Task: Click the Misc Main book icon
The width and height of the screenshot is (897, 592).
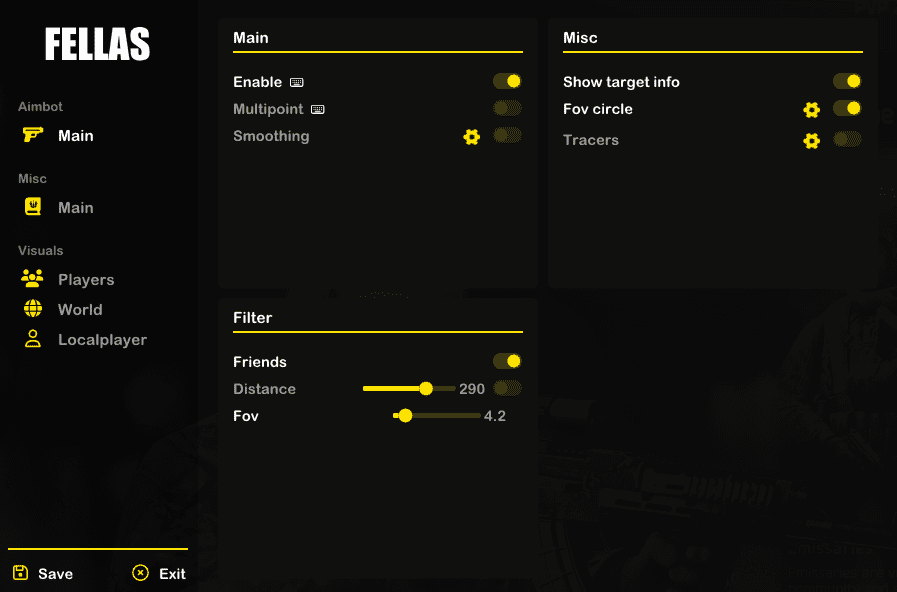Action: click(33, 206)
